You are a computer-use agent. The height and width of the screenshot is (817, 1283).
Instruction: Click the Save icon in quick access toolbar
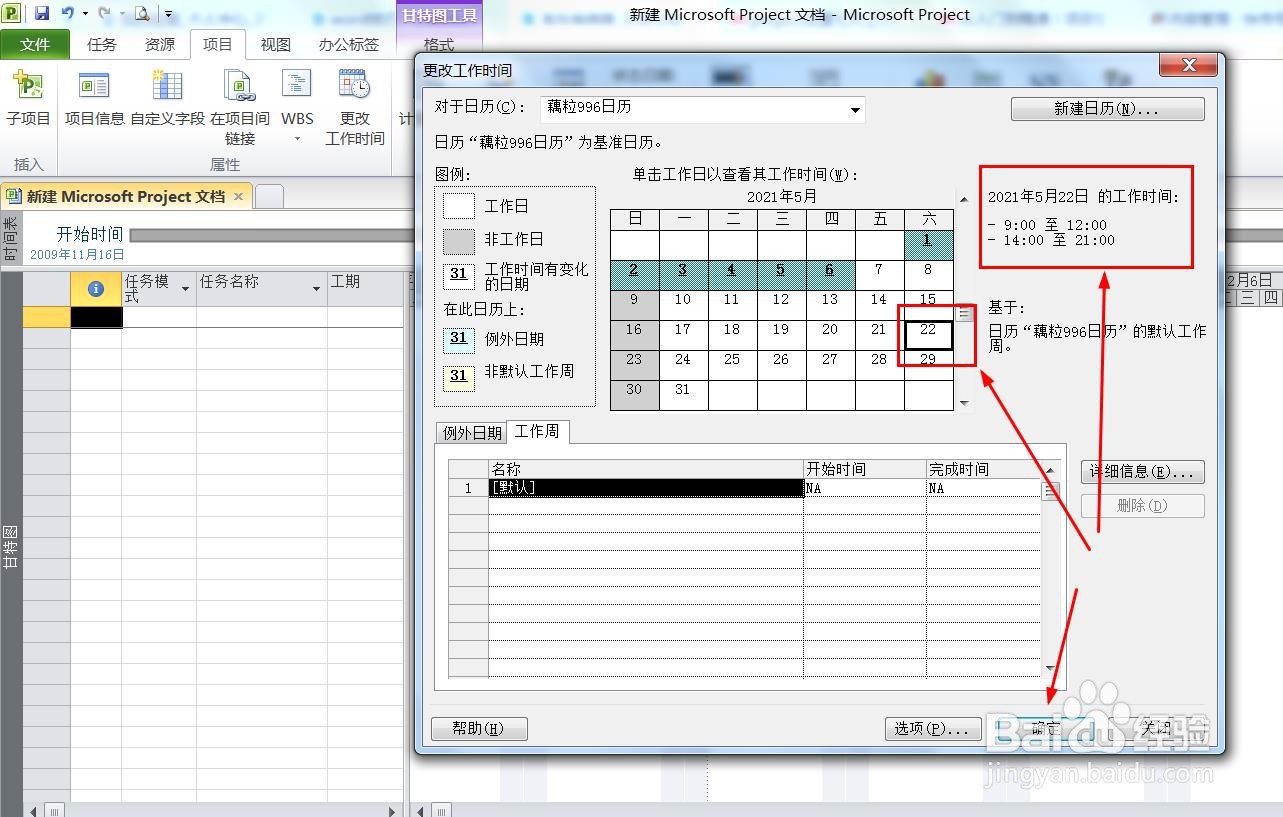coord(42,13)
